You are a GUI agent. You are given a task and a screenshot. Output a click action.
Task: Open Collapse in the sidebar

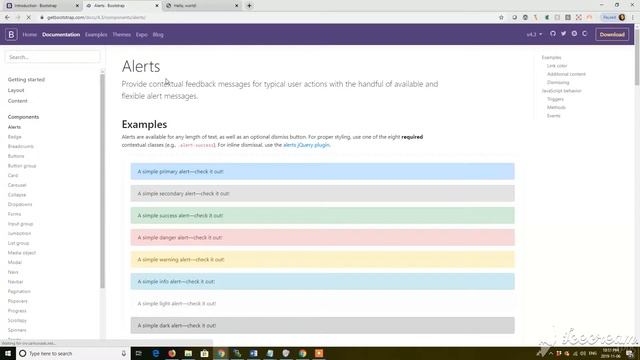click(x=17, y=195)
